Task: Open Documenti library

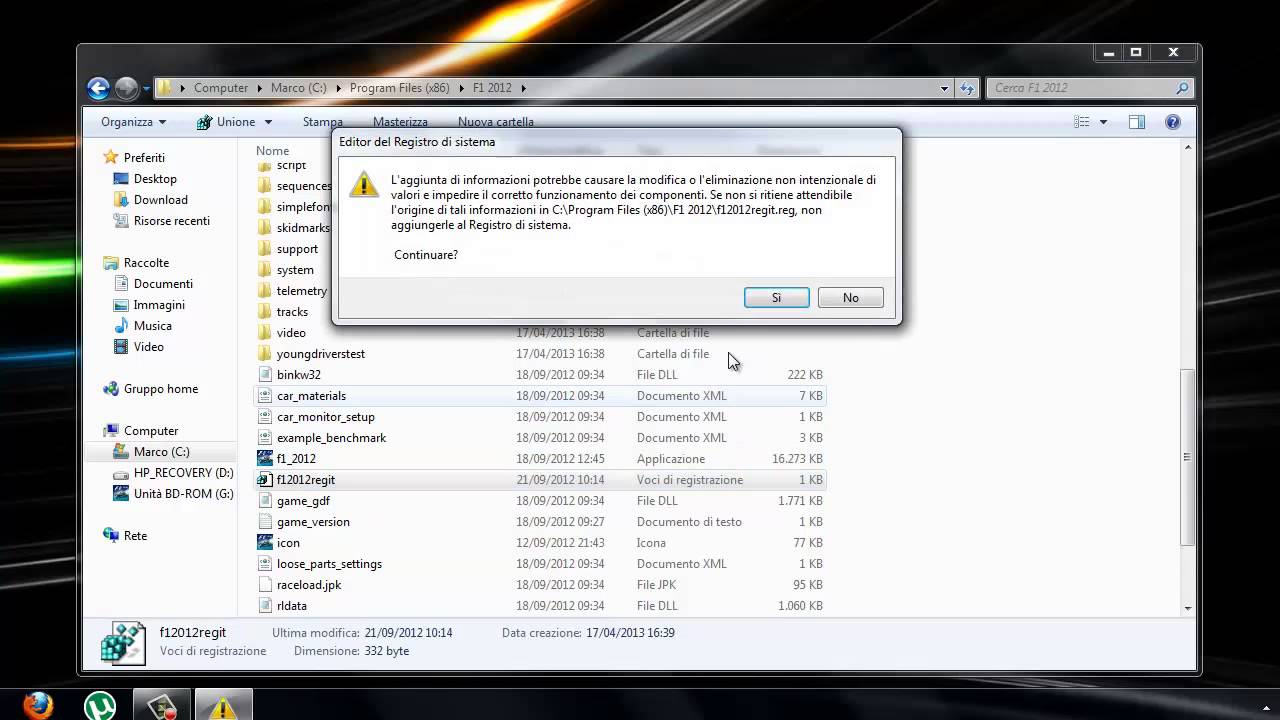Action: (x=163, y=284)
